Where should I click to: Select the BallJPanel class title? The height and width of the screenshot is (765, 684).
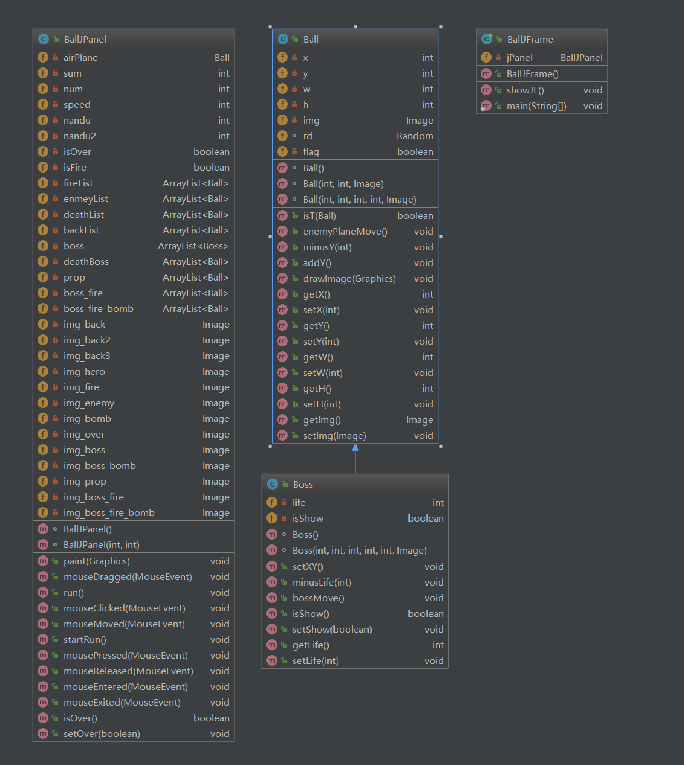[85, 40]
